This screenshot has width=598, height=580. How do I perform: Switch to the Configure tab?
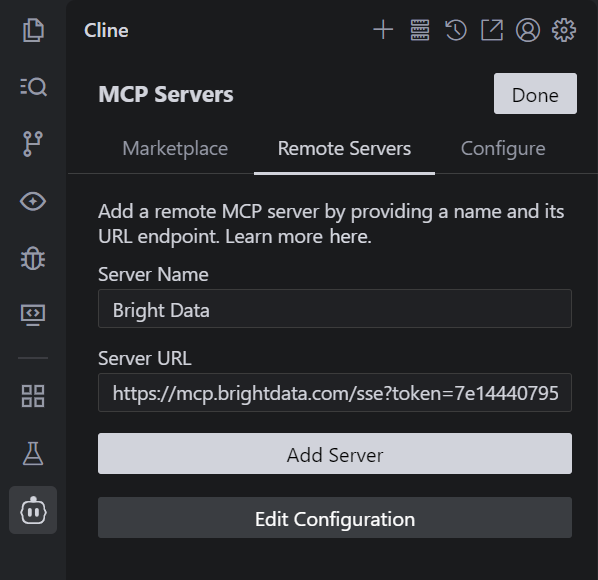coord(503,149)
